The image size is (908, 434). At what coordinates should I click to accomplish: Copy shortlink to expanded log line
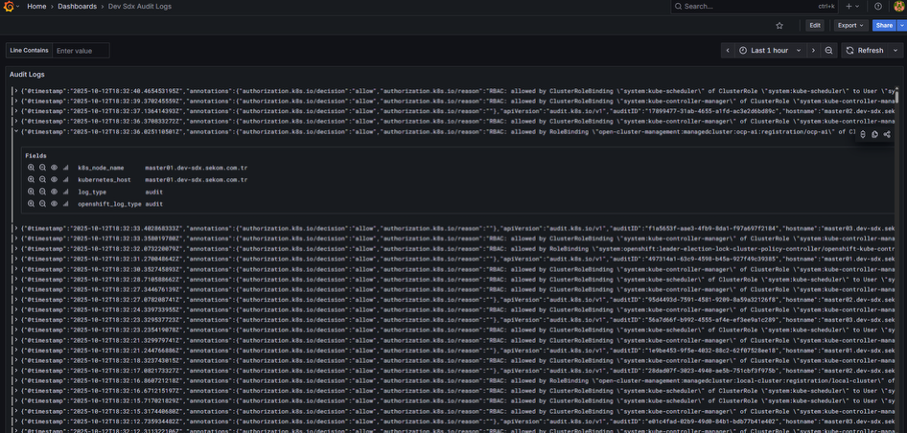[887, 134]
